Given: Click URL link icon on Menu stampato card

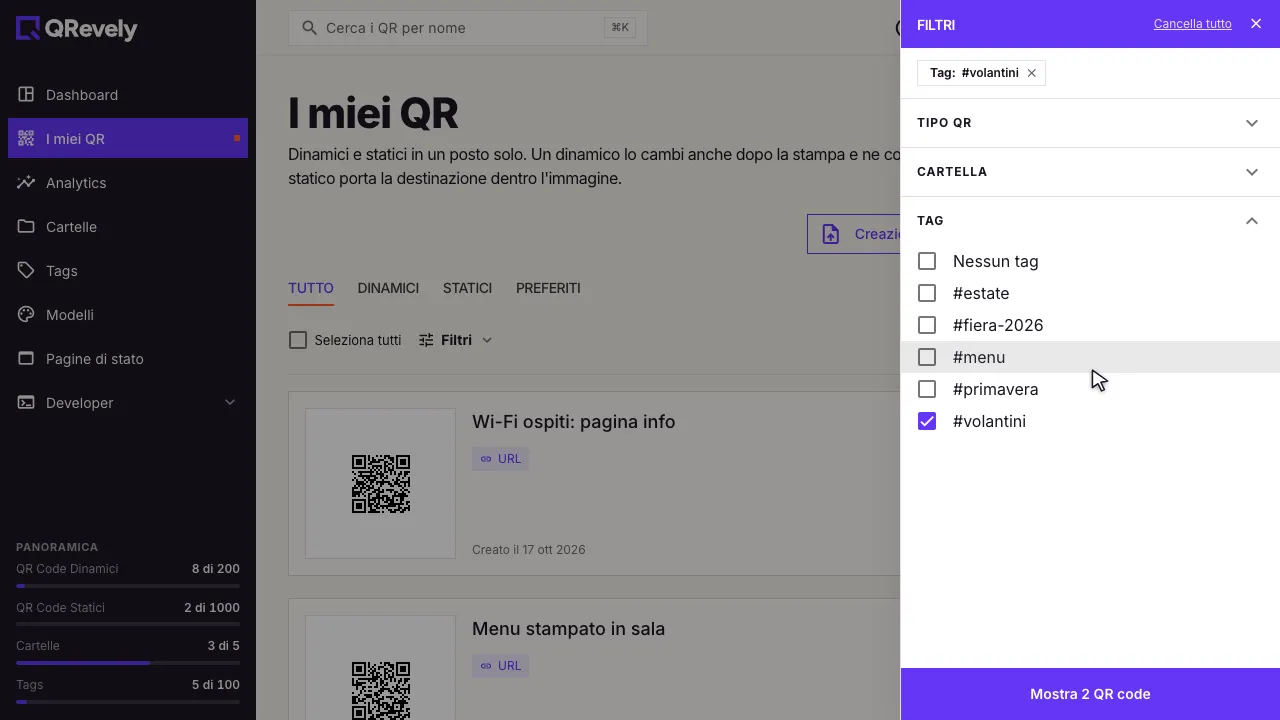Looking at the screenshot, I should click(486, 666).
